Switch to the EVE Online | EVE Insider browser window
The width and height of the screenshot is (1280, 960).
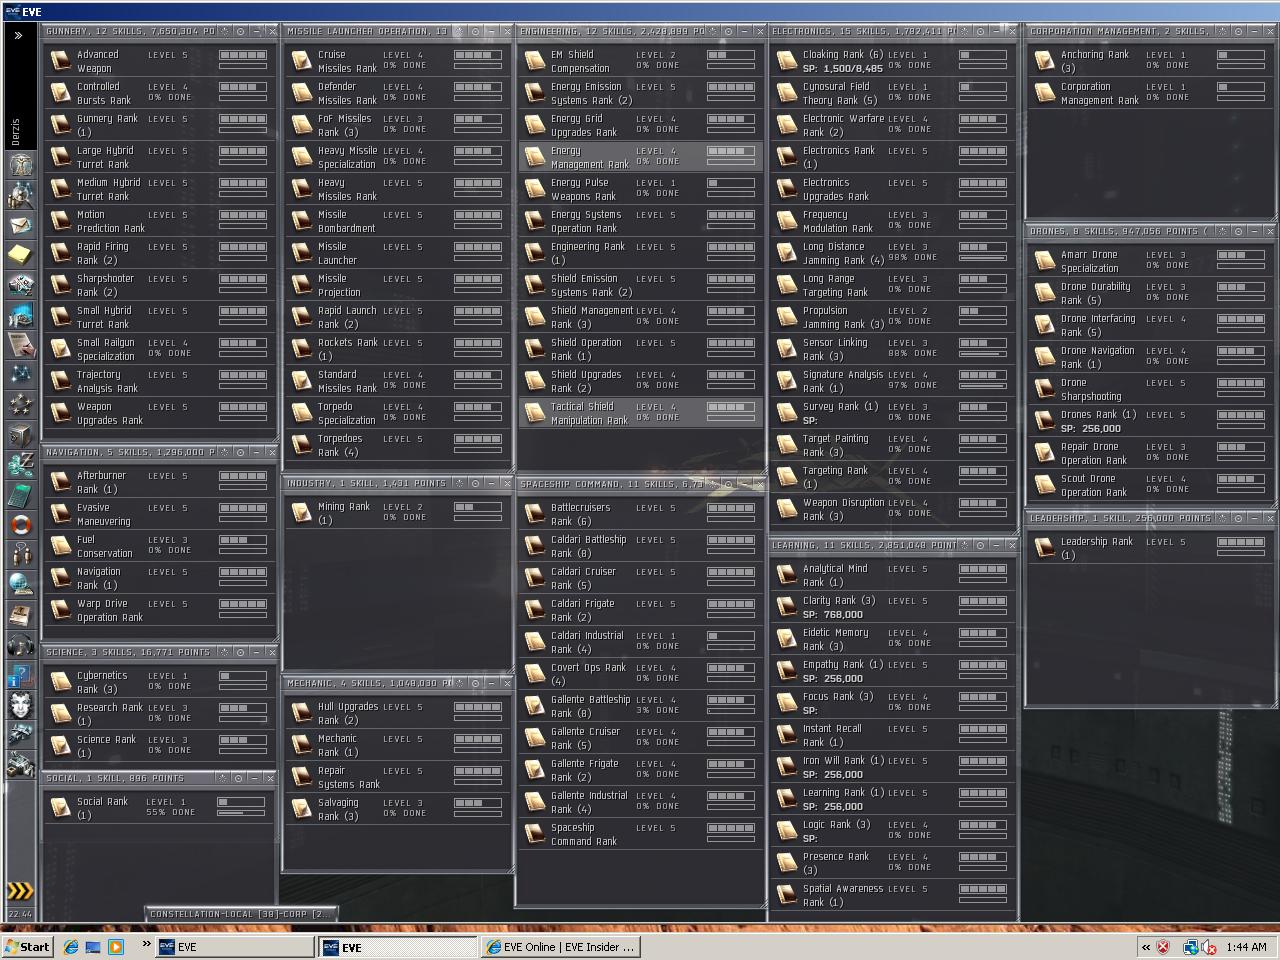point(561,947)
